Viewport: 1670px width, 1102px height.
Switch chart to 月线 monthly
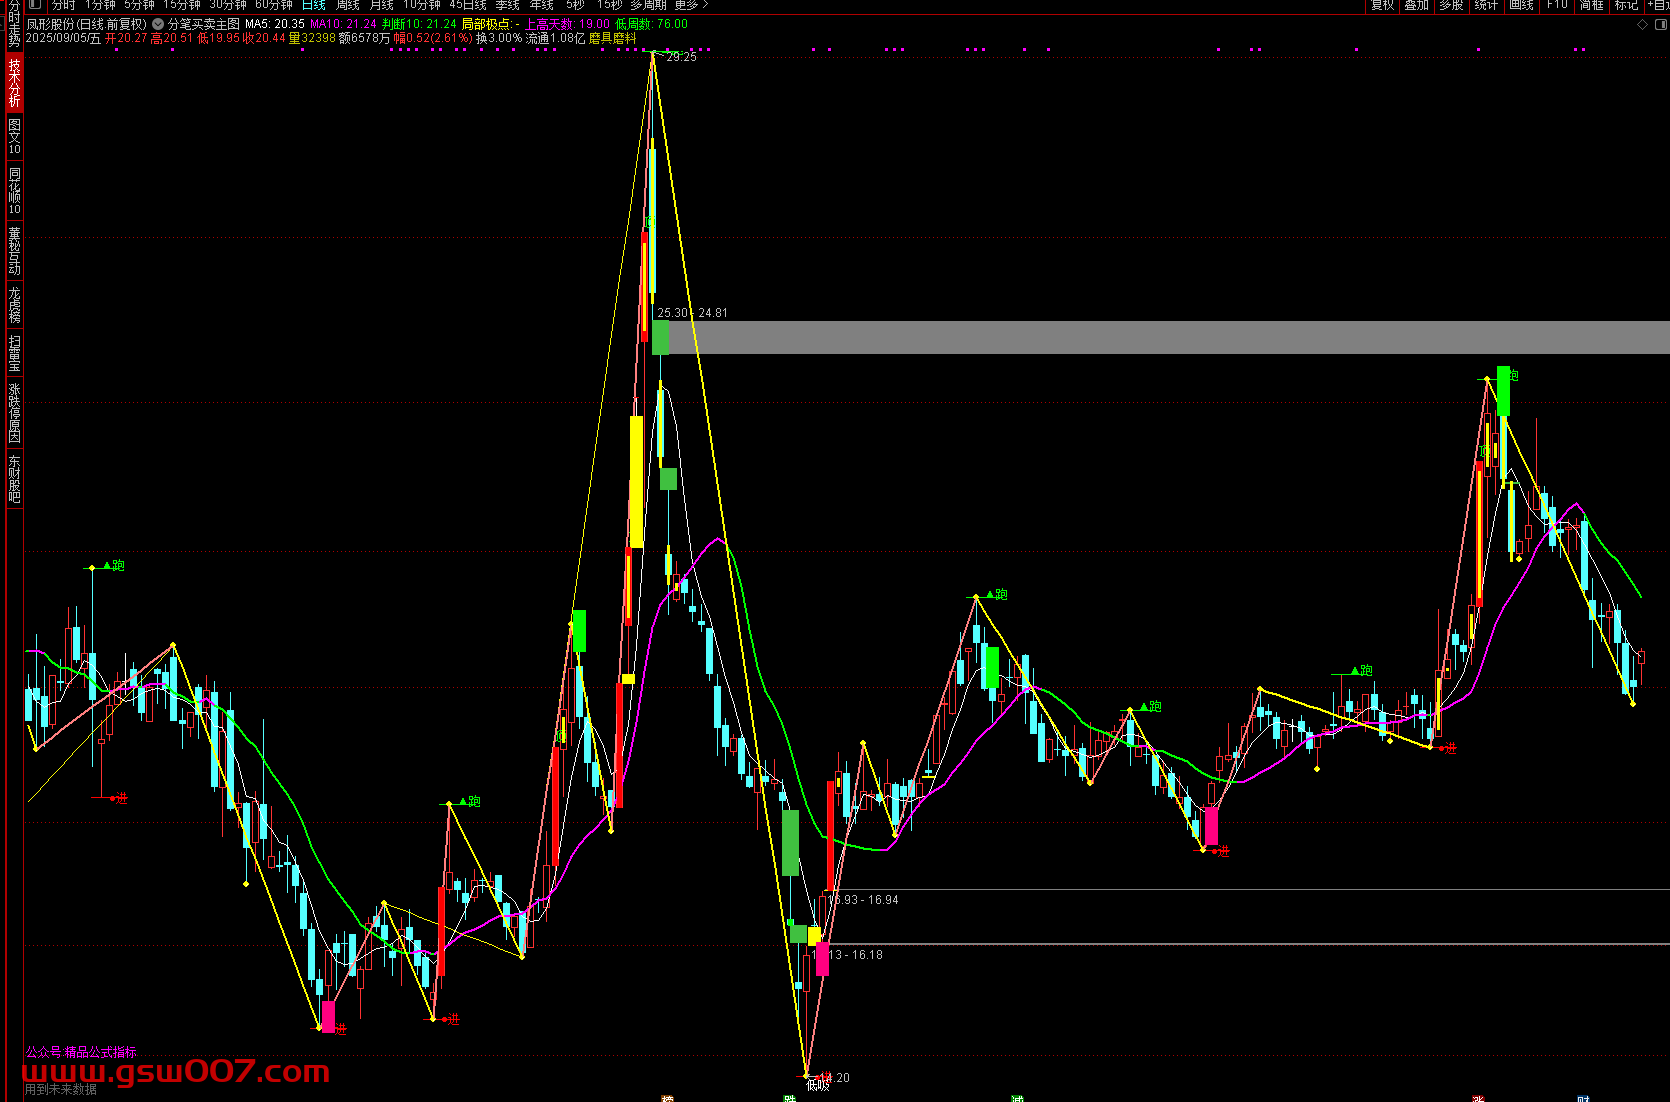tap(382, 5)
